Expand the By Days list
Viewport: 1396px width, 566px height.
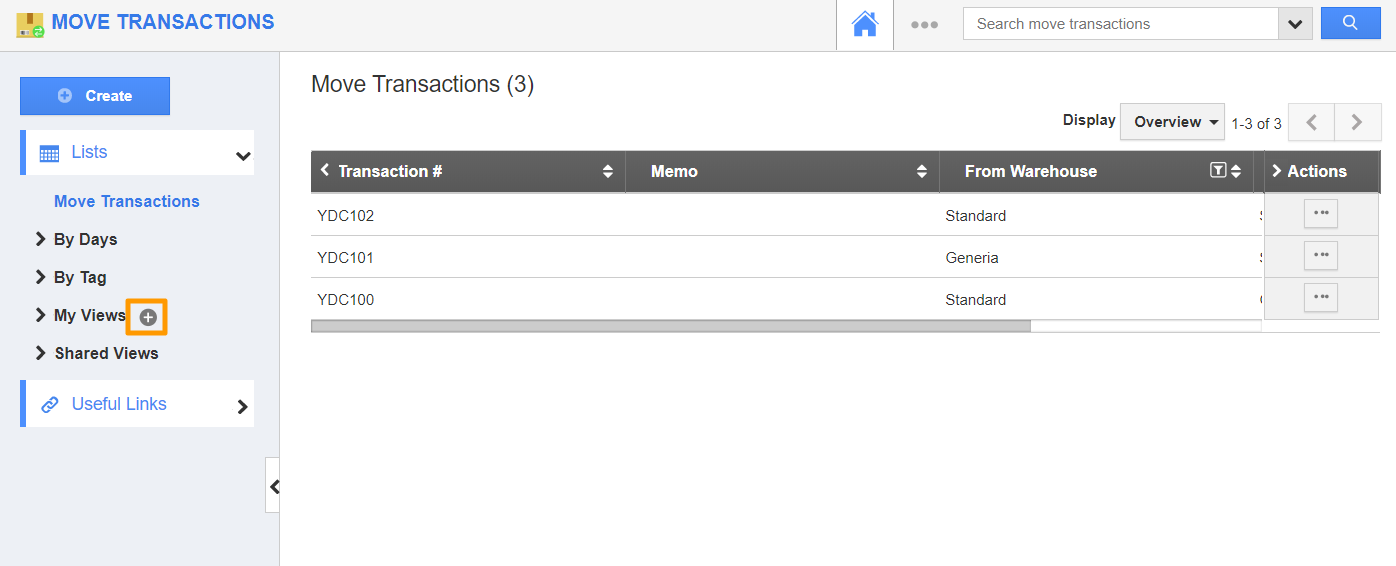click(41, 239)
